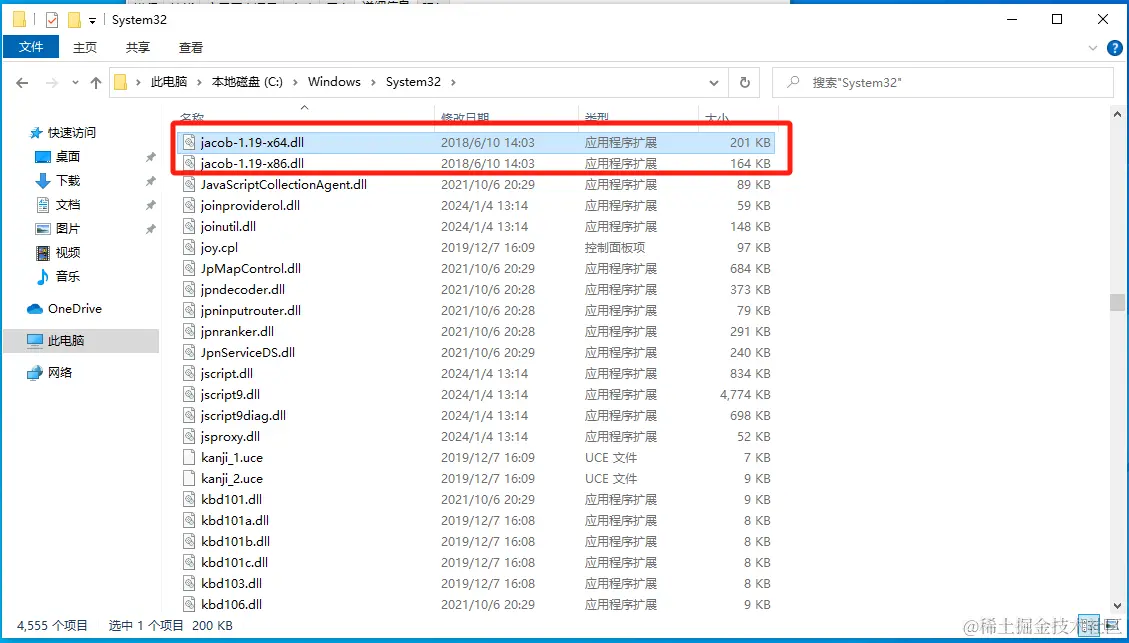
Task: Expand the ribbon with the chevron
Action: pyautogui.click(x=1094, y=48)
